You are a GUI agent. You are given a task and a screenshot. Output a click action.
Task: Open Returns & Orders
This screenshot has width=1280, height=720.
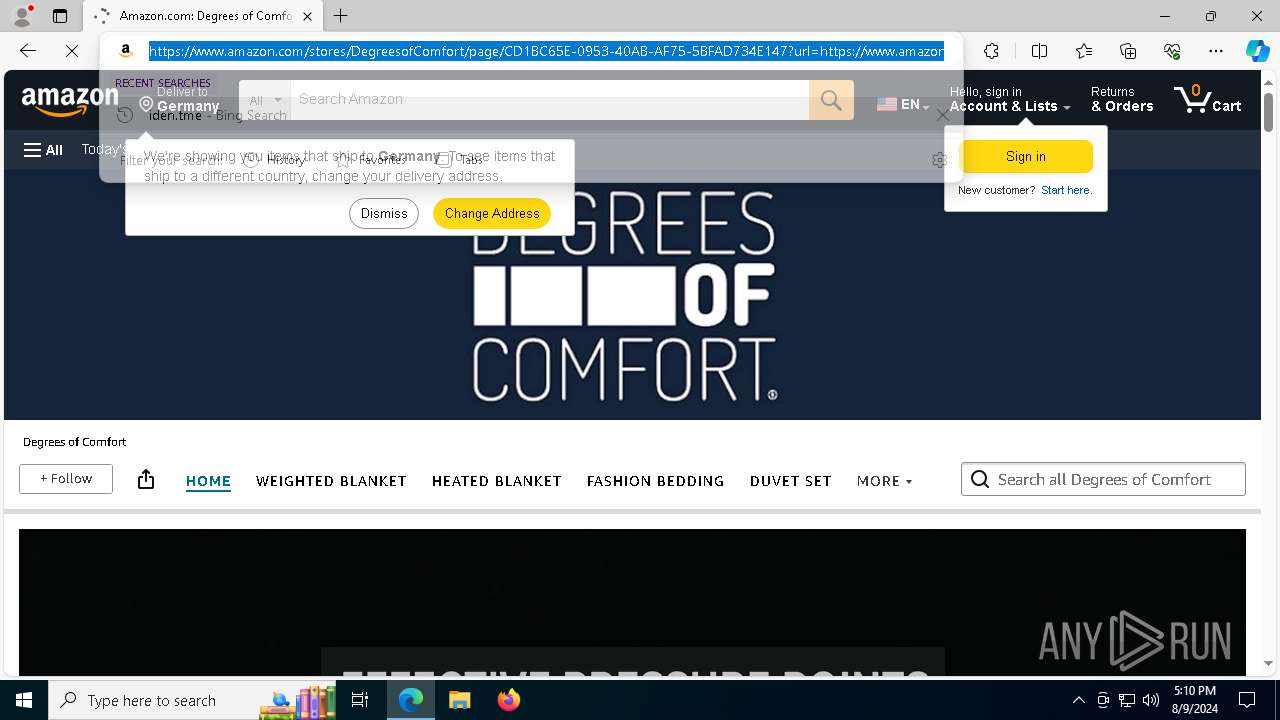(x=1122, y=100)
